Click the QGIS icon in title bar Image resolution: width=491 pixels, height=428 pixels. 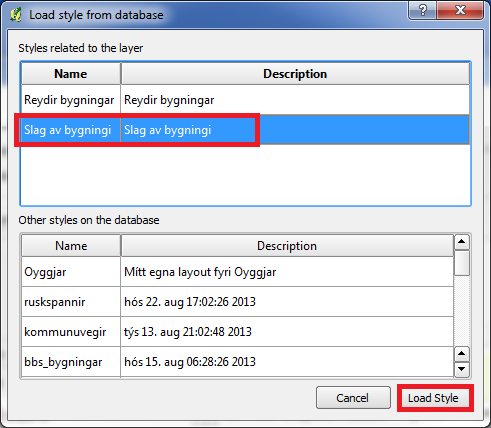[16, 15]
